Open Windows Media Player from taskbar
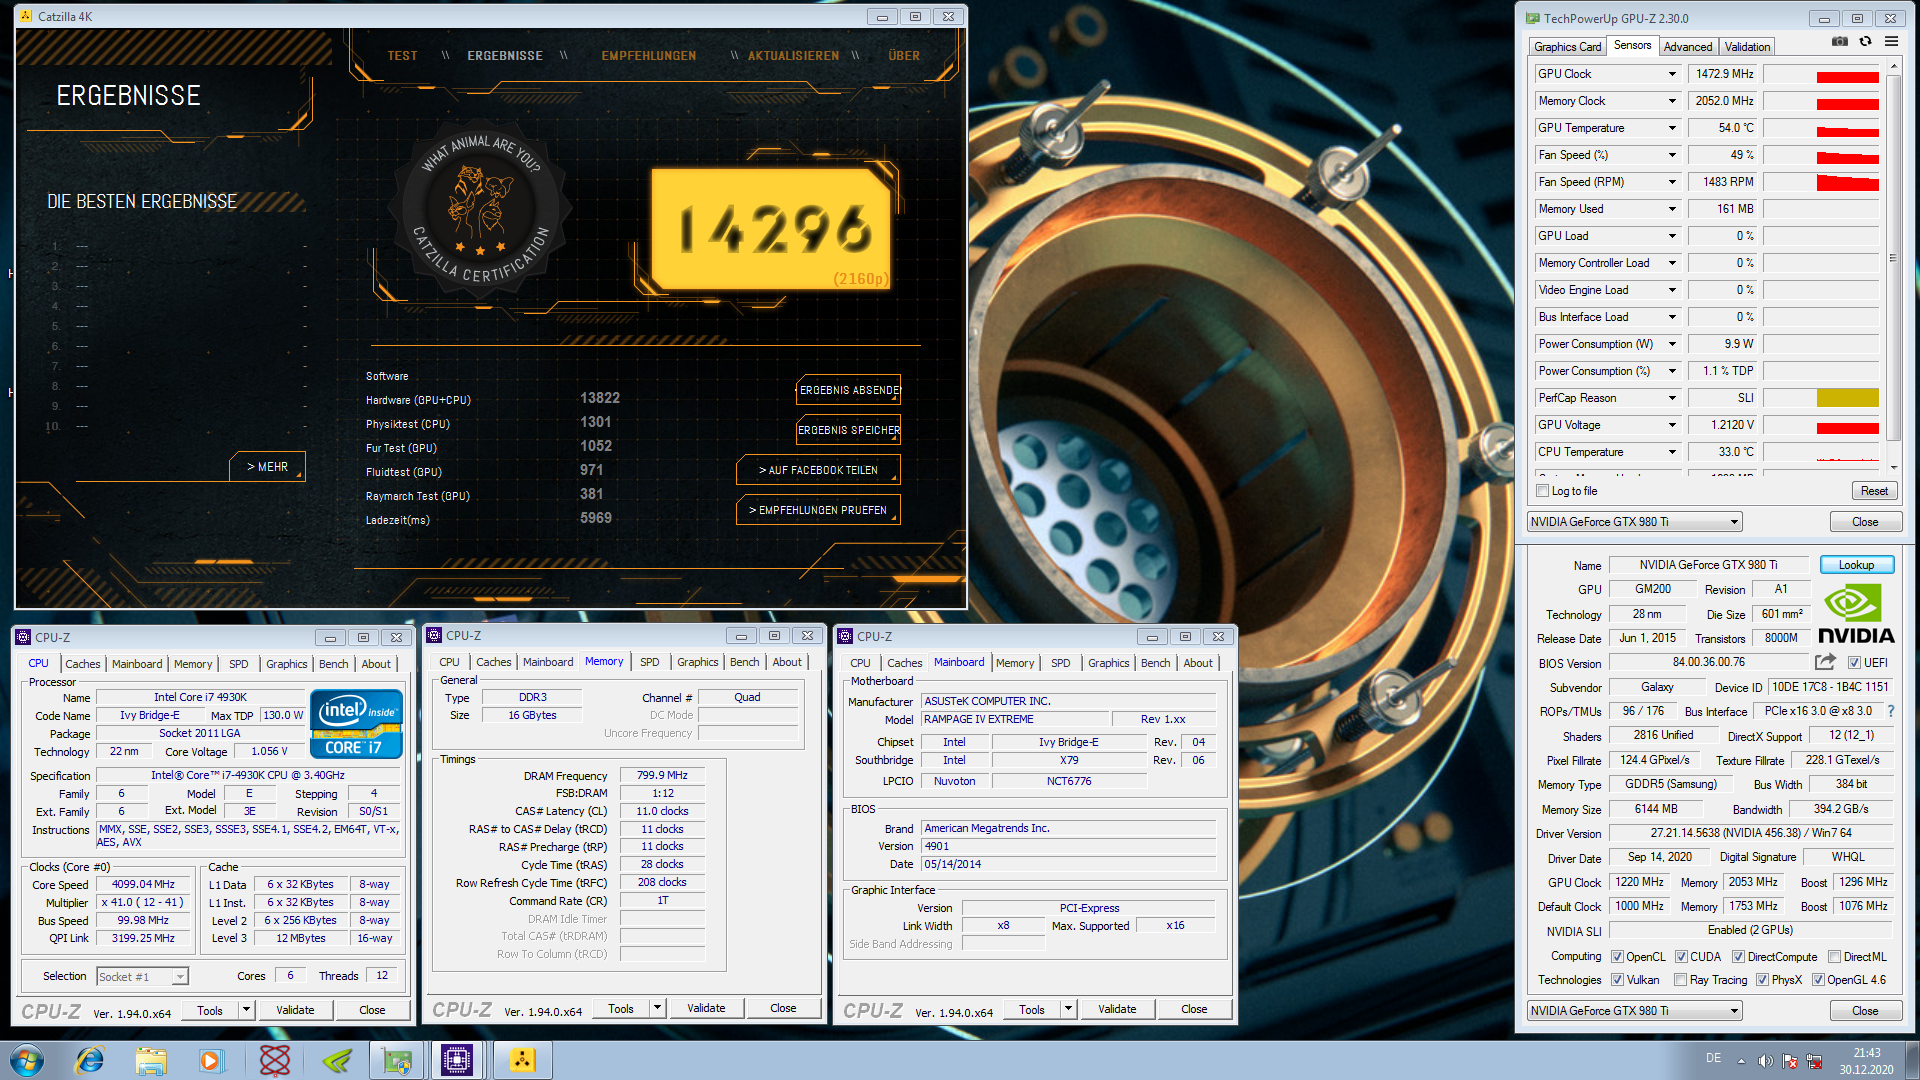Image resolution: width=1920 pixels, height=1080 pixels. (x=211, y=1060)
